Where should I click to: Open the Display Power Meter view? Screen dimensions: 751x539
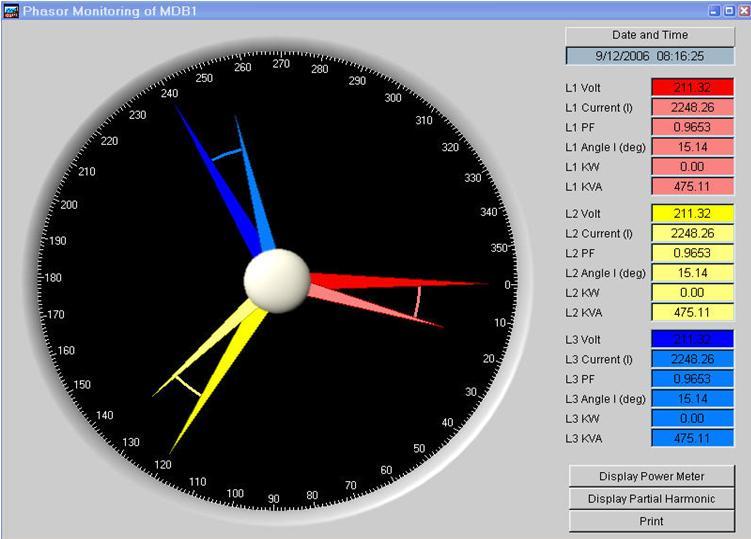tap(651, 476)
